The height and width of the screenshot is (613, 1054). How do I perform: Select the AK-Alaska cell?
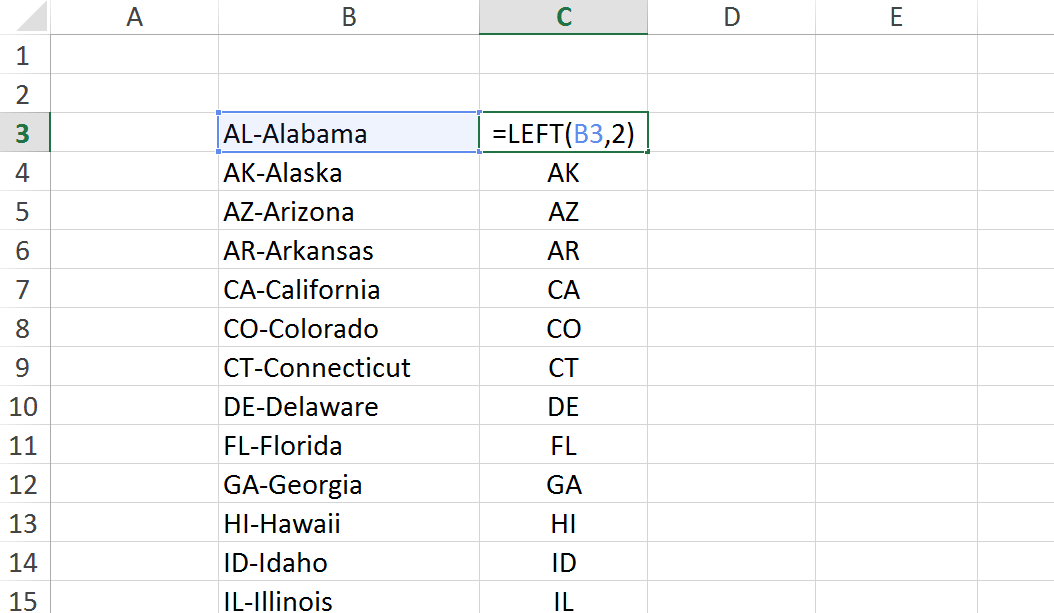(x=348, y=173)
